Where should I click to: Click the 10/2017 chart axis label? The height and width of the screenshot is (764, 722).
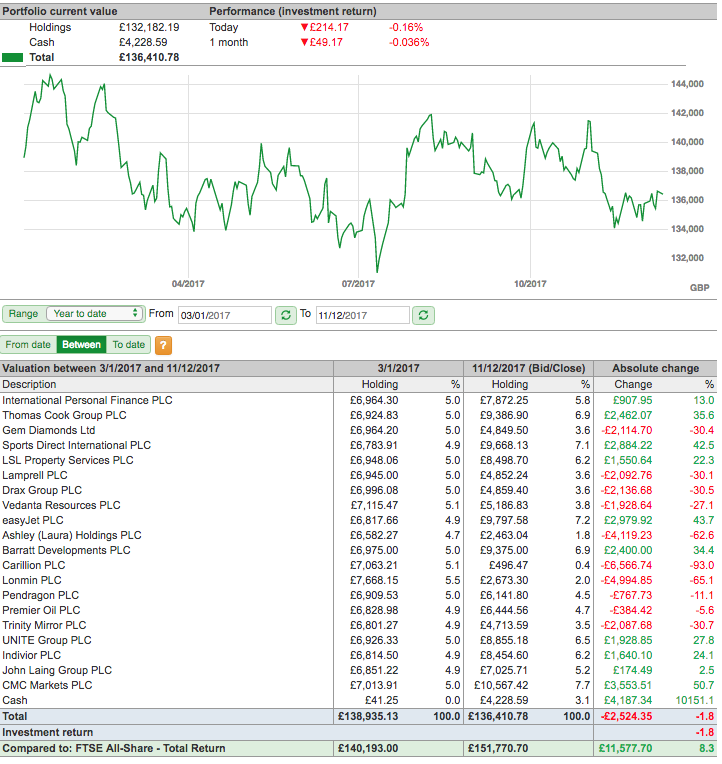coord(530,284)
